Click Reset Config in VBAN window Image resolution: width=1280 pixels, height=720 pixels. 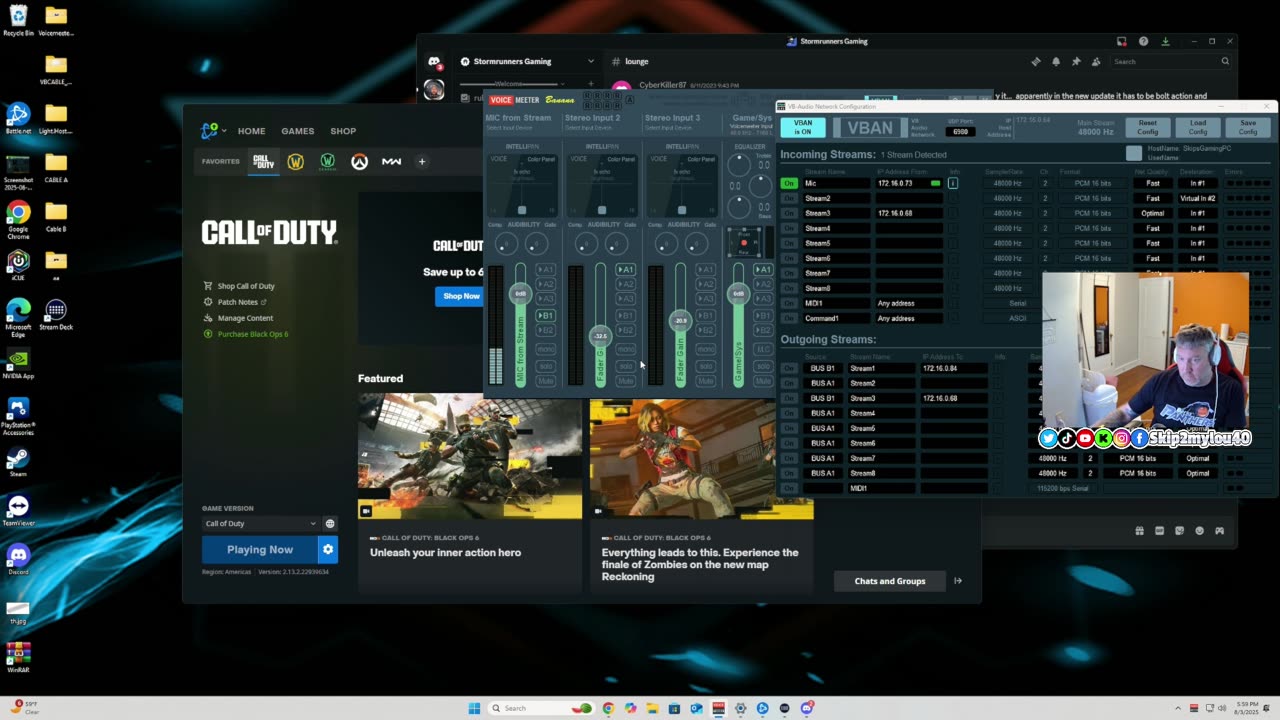[1148, 127]
